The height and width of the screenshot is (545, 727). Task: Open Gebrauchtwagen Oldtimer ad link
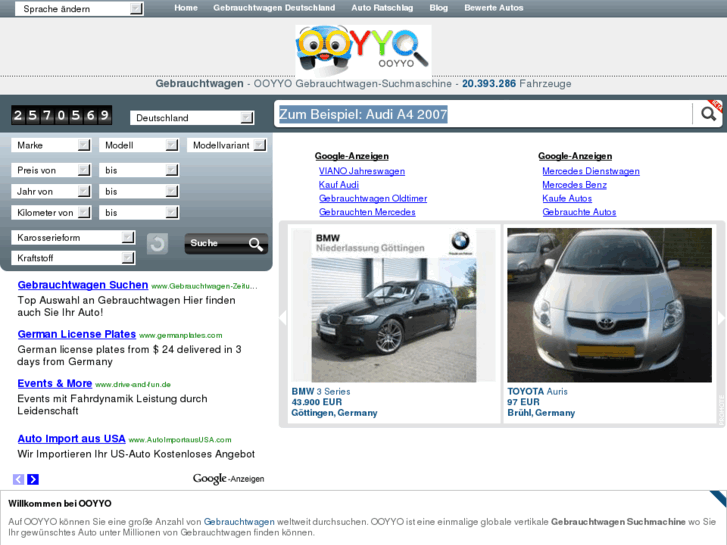[373, 199]
